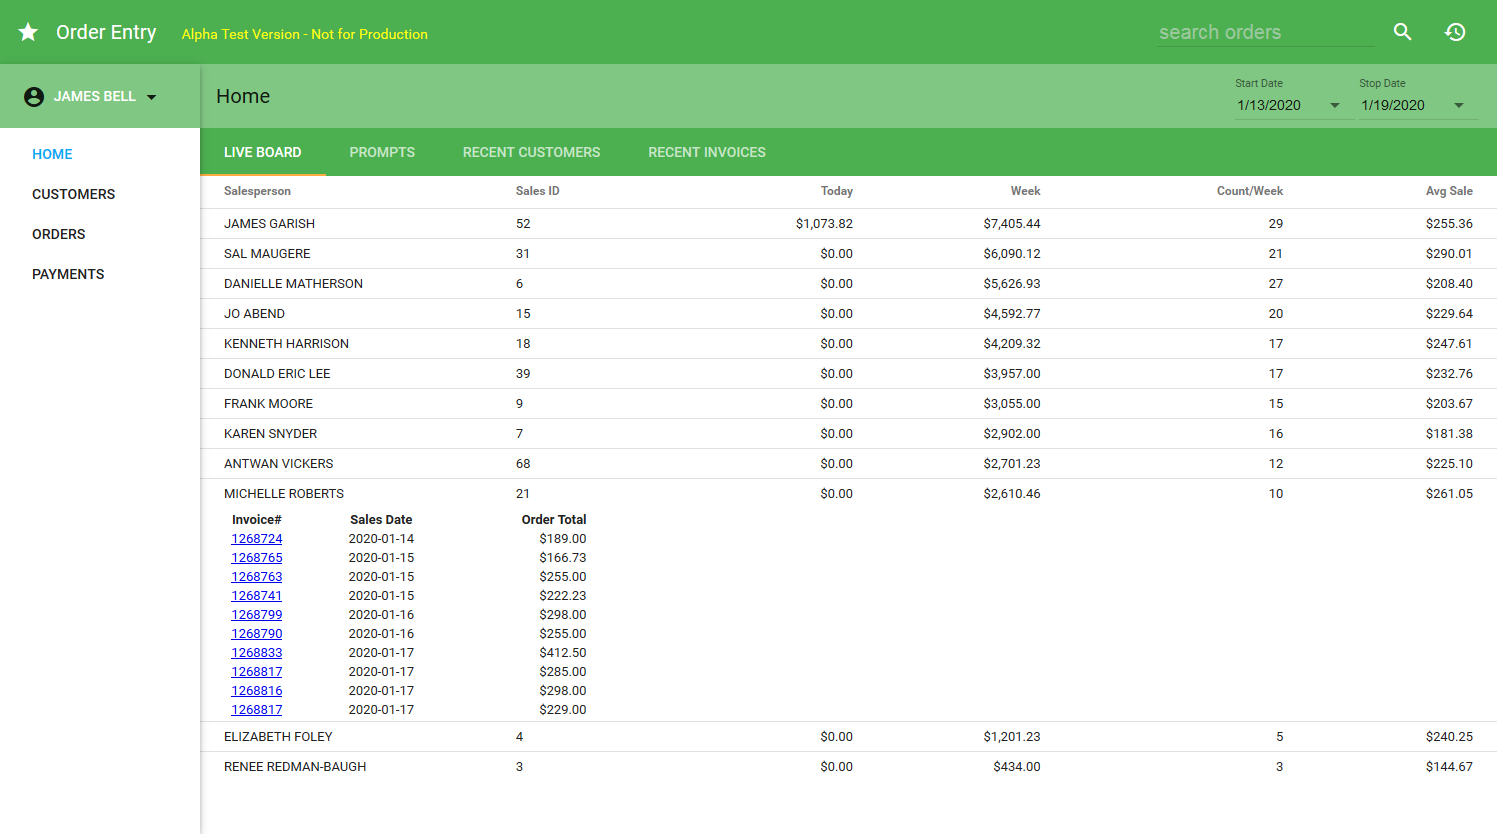Screen dimensions: 1497x834
Task: Select the KAREN SNYDER row
Action: point(848,434)
